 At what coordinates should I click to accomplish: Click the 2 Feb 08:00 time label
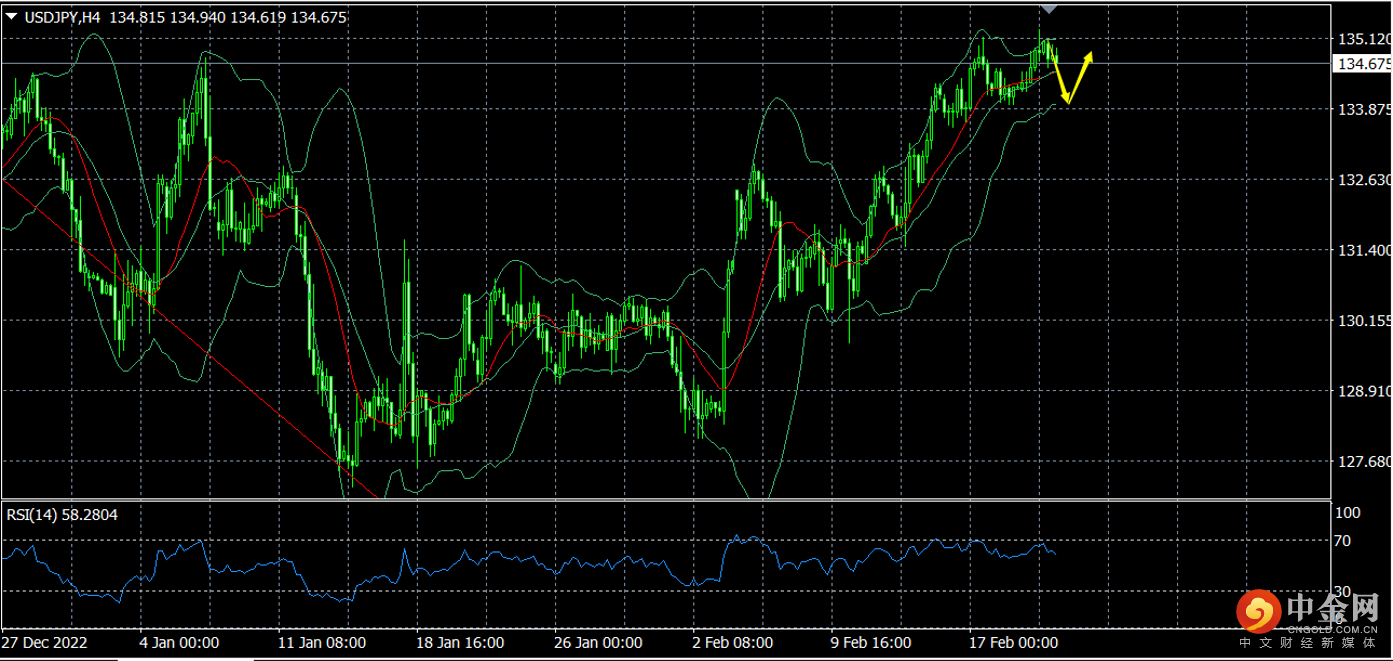tap(732, 642)
